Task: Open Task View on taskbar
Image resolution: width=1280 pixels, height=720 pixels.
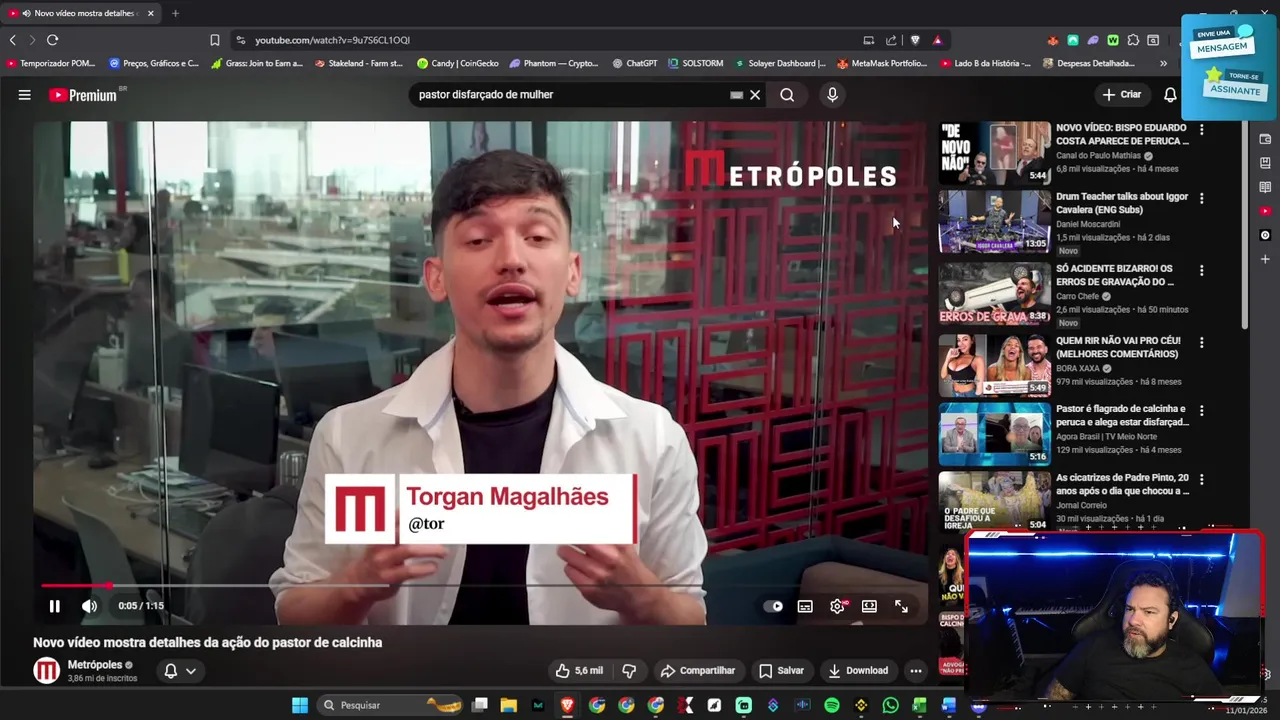Action: coord(480,705)
